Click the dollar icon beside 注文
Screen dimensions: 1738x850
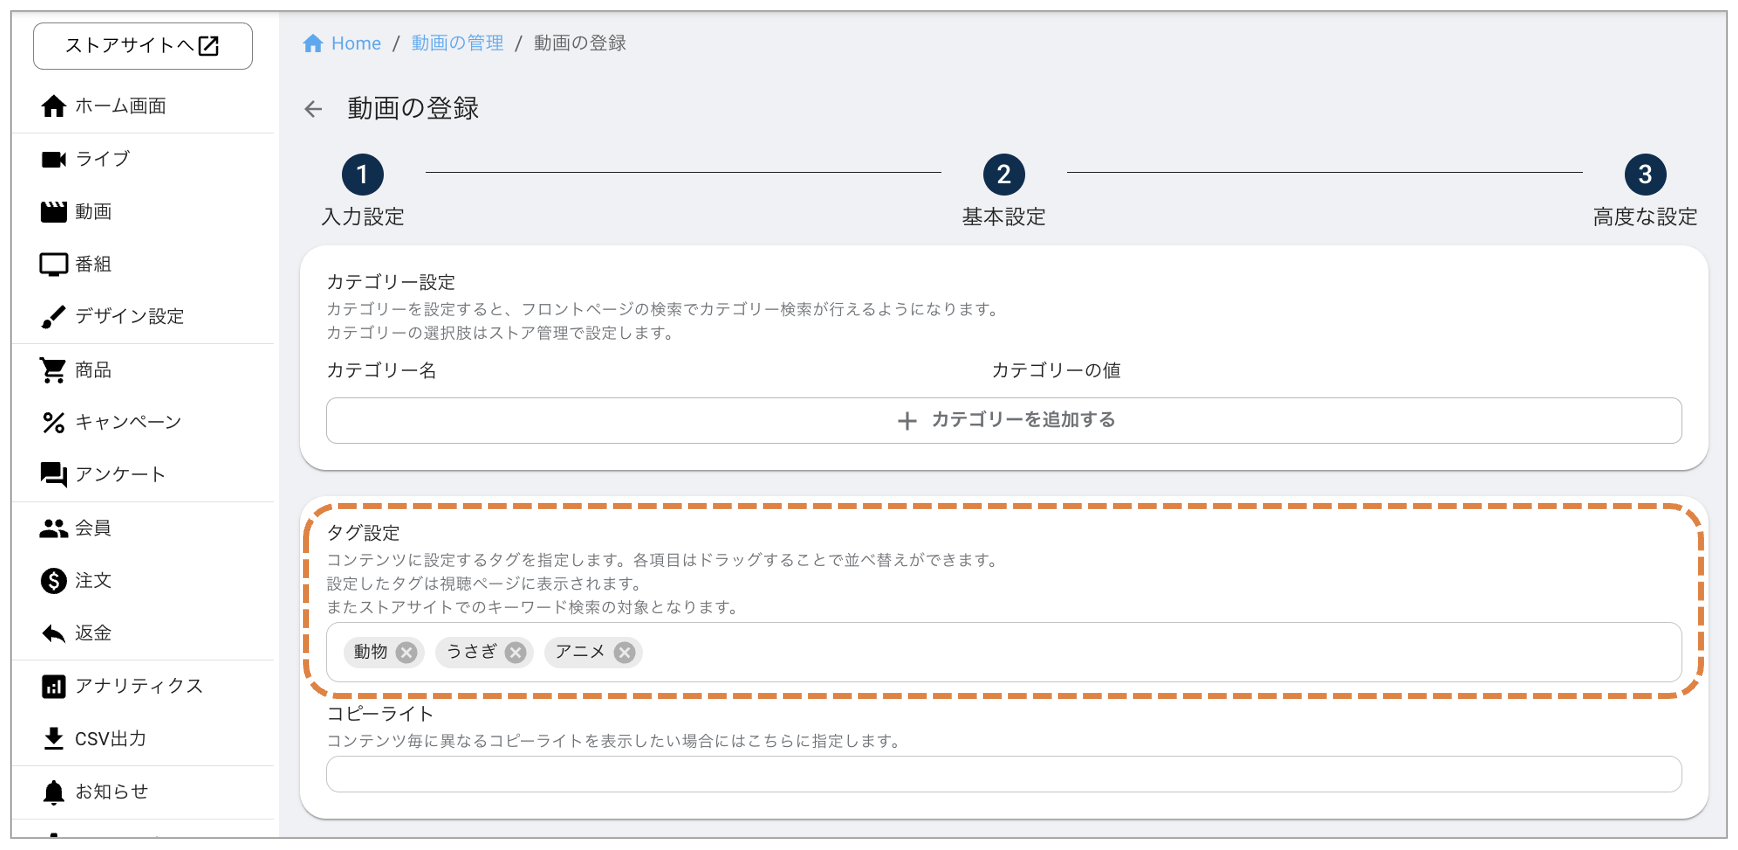[x=54, y=581]
